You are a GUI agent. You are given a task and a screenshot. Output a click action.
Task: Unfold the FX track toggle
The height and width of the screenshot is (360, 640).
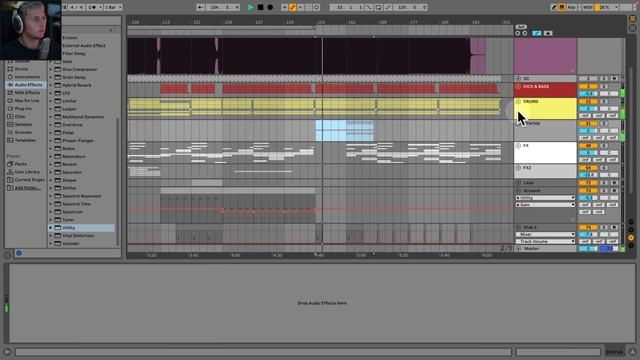518,146
